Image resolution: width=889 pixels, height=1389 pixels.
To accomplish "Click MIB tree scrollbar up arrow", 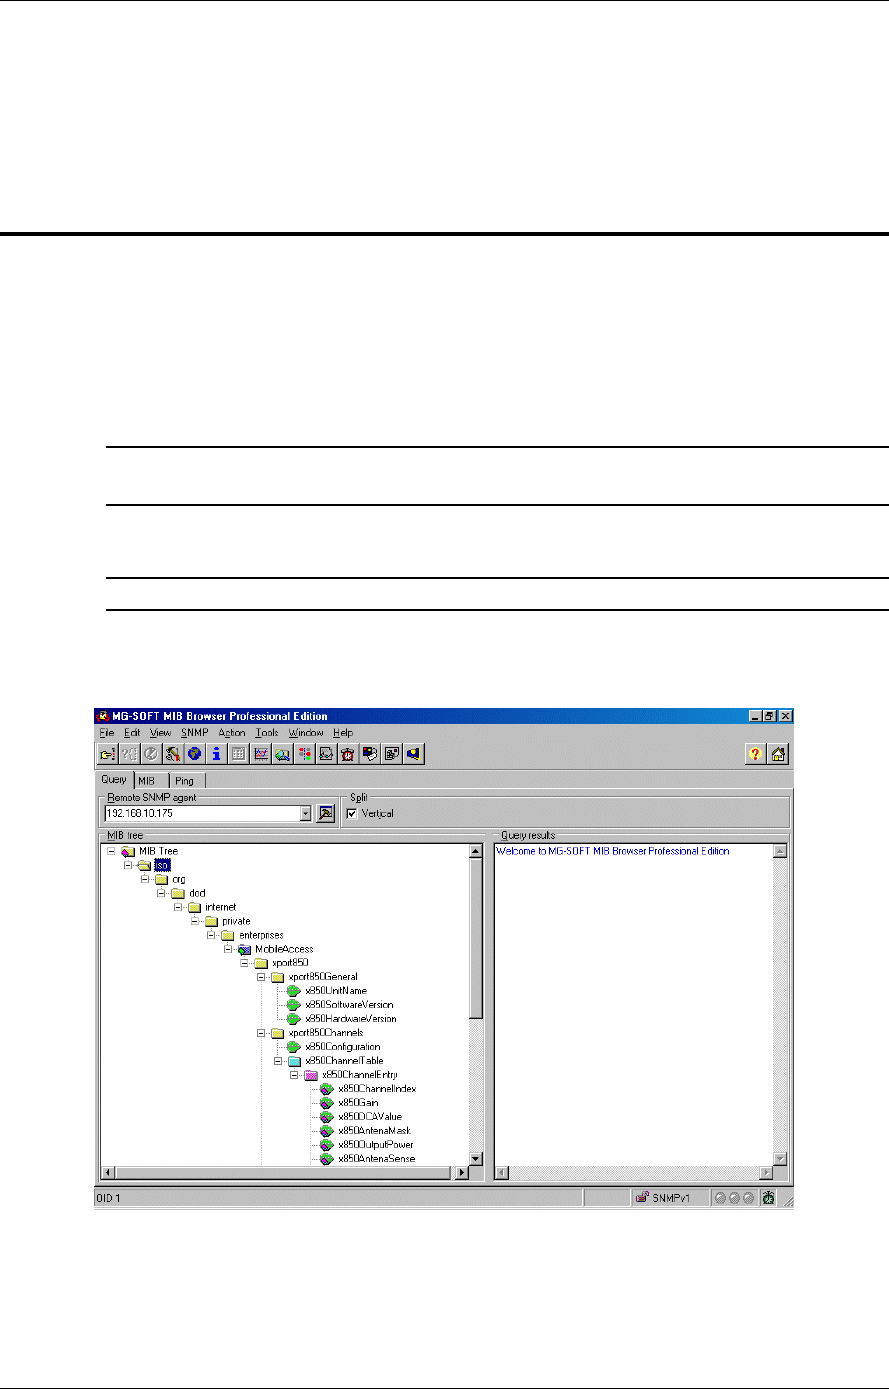I will coord(476,851).
